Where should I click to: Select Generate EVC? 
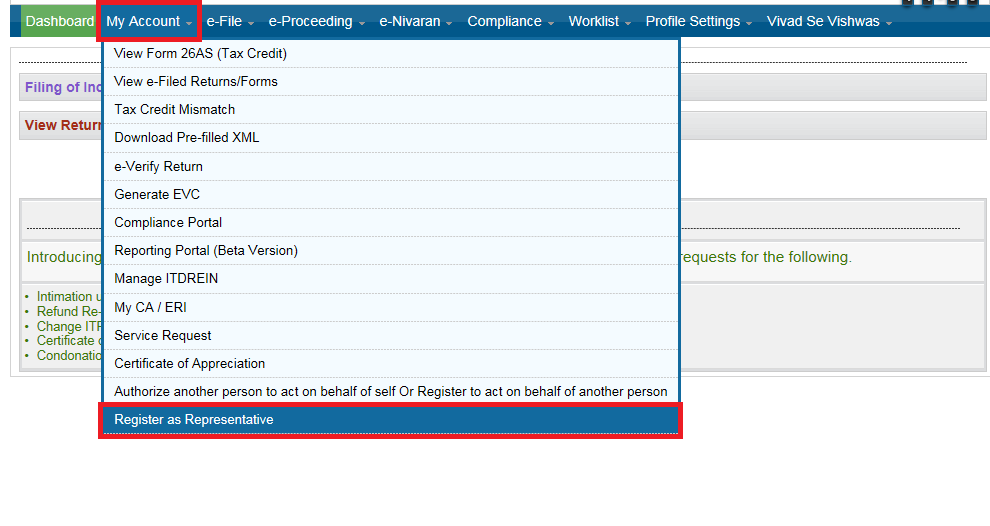pos(391,194)
